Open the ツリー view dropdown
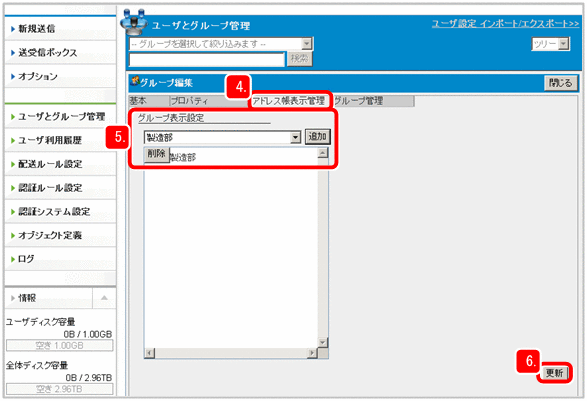587x401 pixels. point(551,44)
